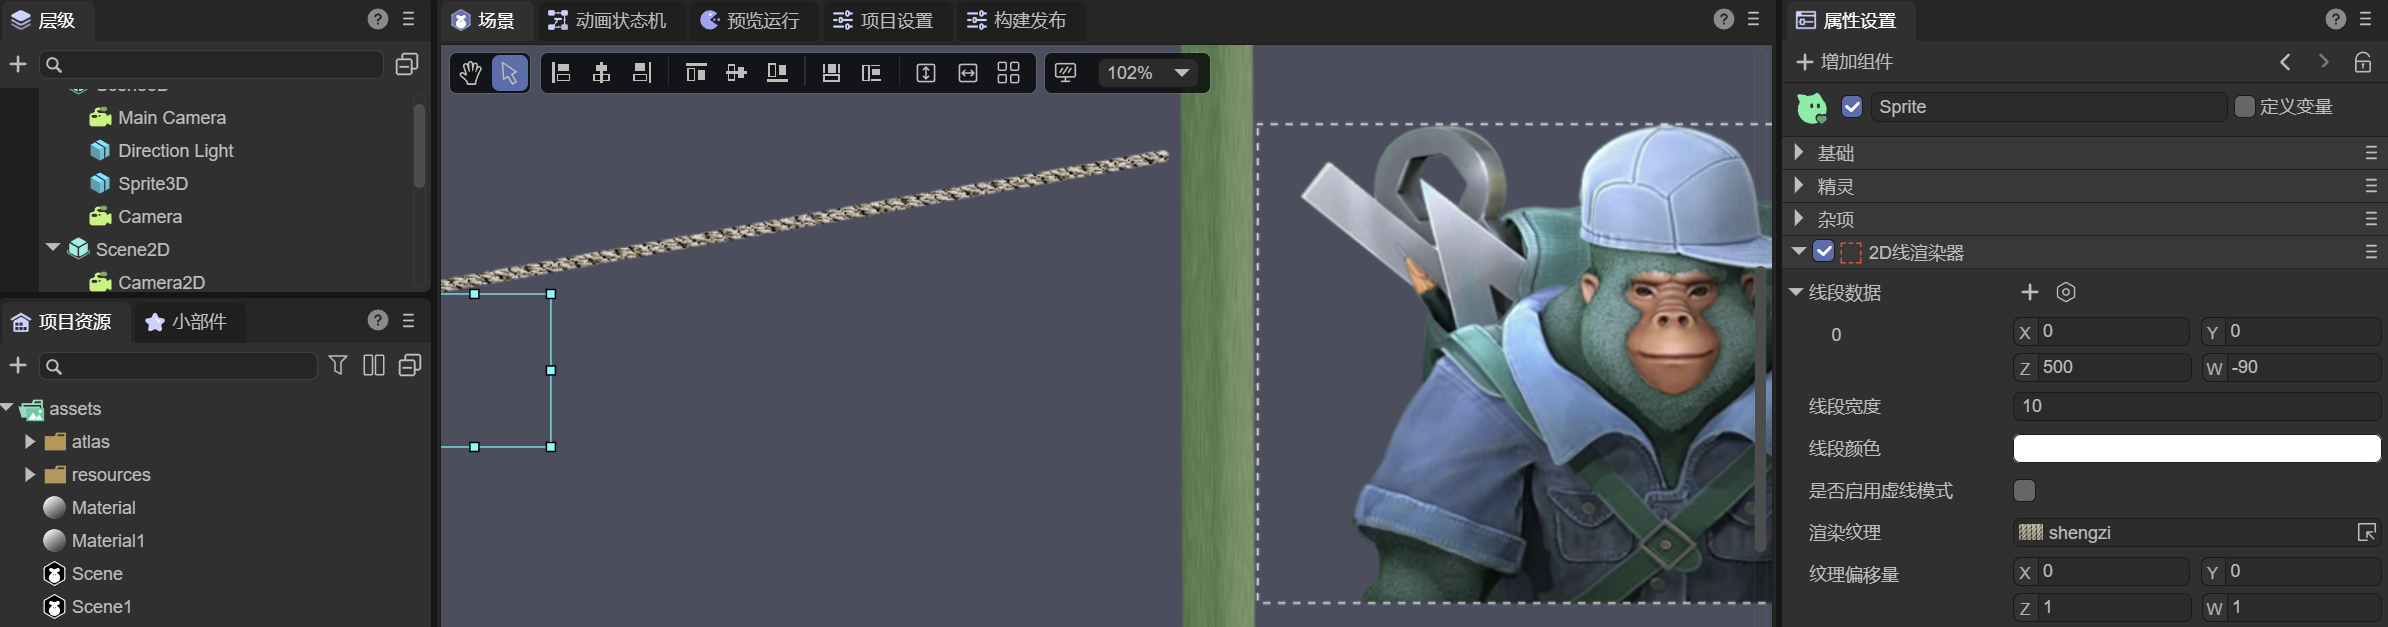Click the align left edges icon
The width and height of the screenshot is (2388, 627).
[561, 73]
